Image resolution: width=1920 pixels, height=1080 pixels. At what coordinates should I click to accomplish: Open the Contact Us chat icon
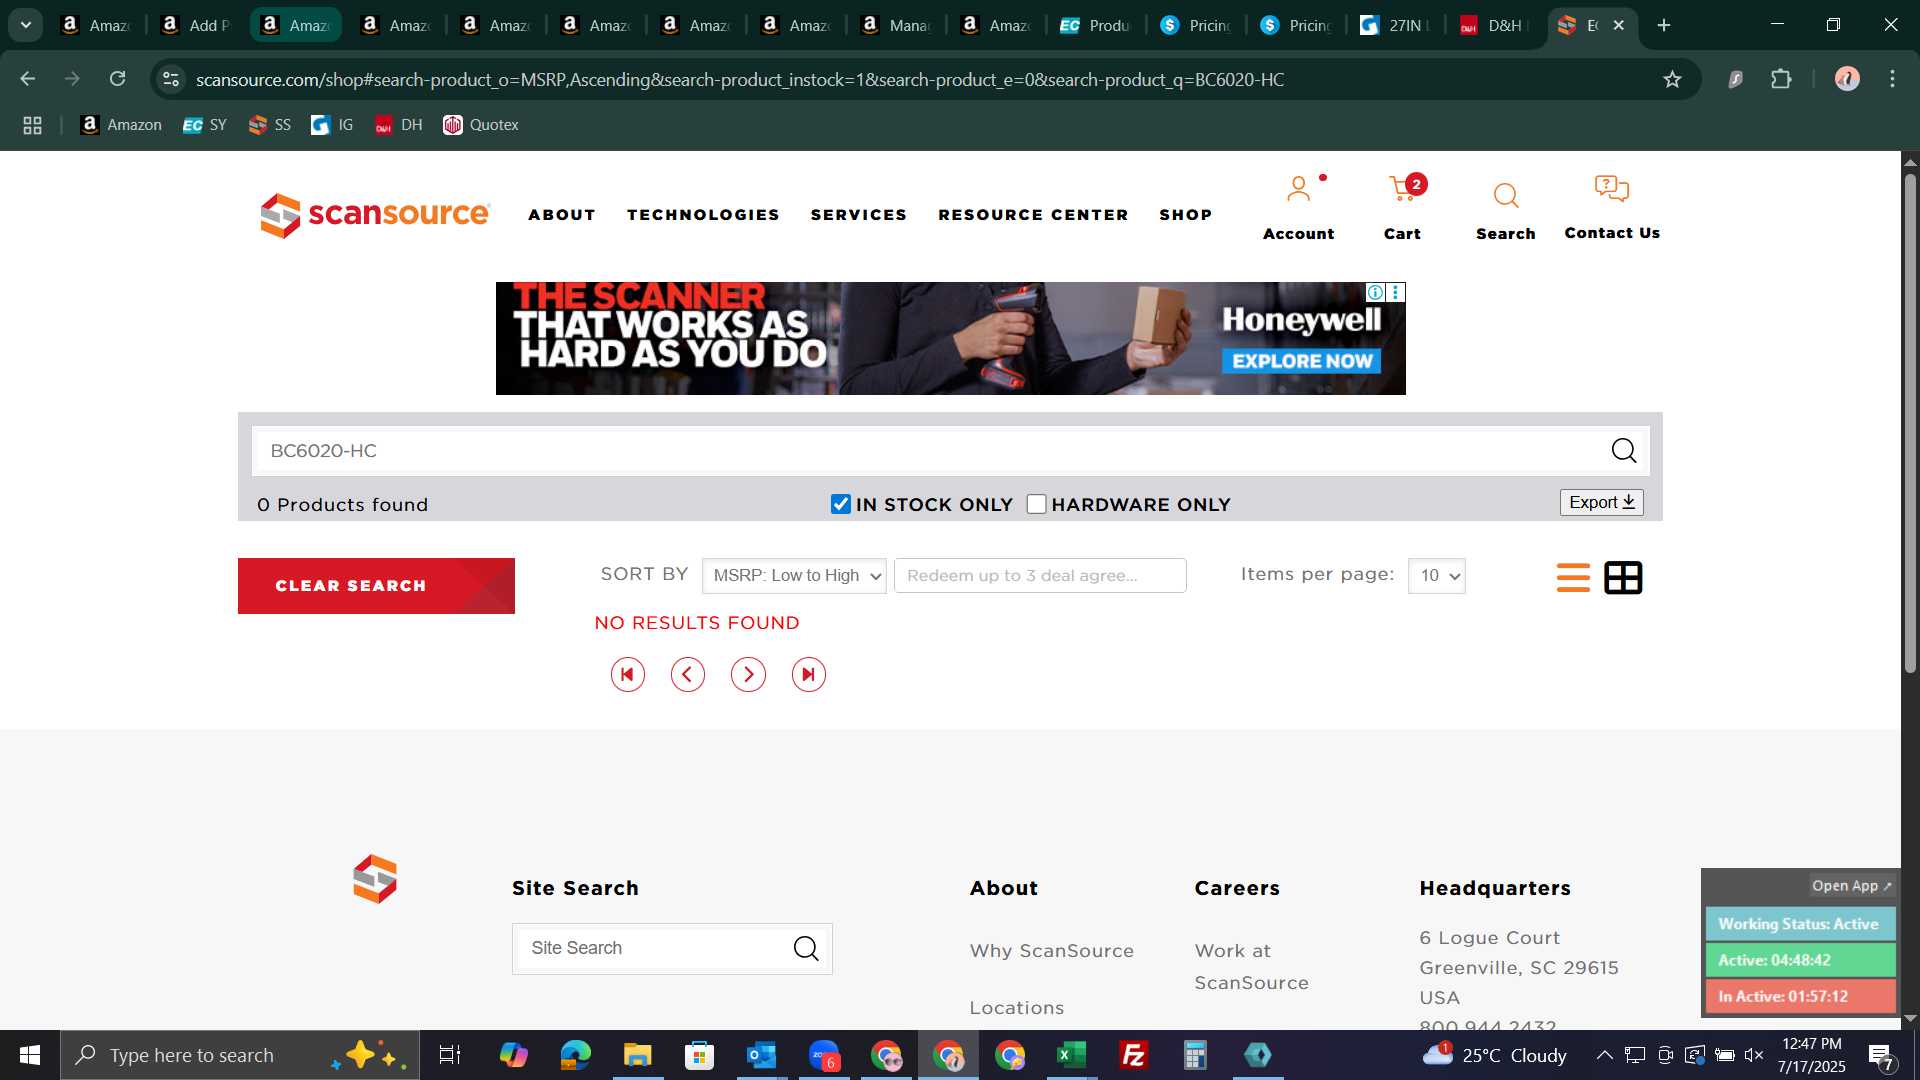(x=1611, y=189)
